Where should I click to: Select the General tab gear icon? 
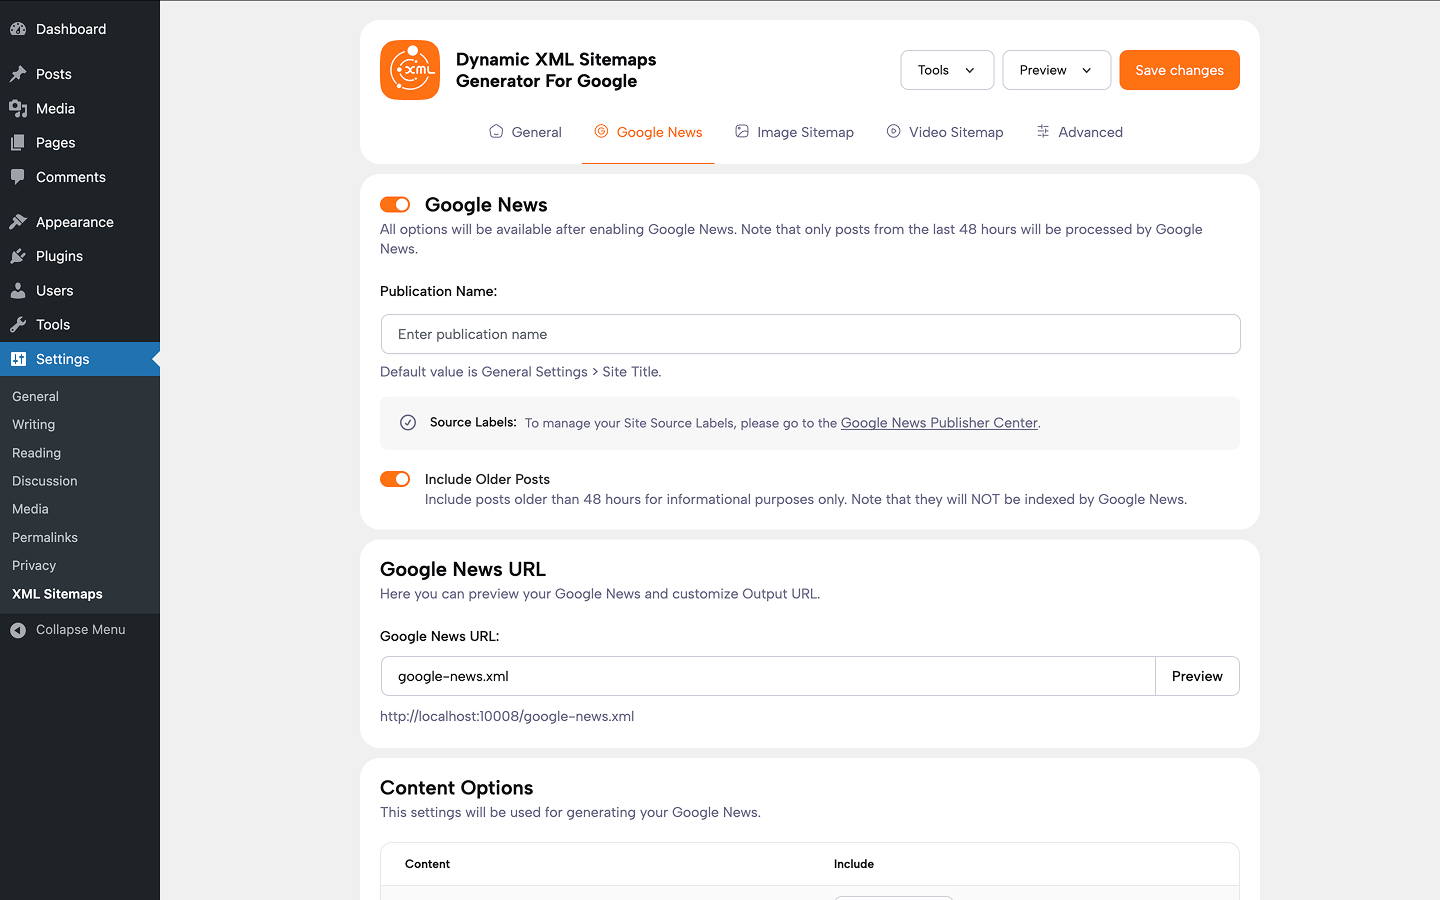click(495, 131)
